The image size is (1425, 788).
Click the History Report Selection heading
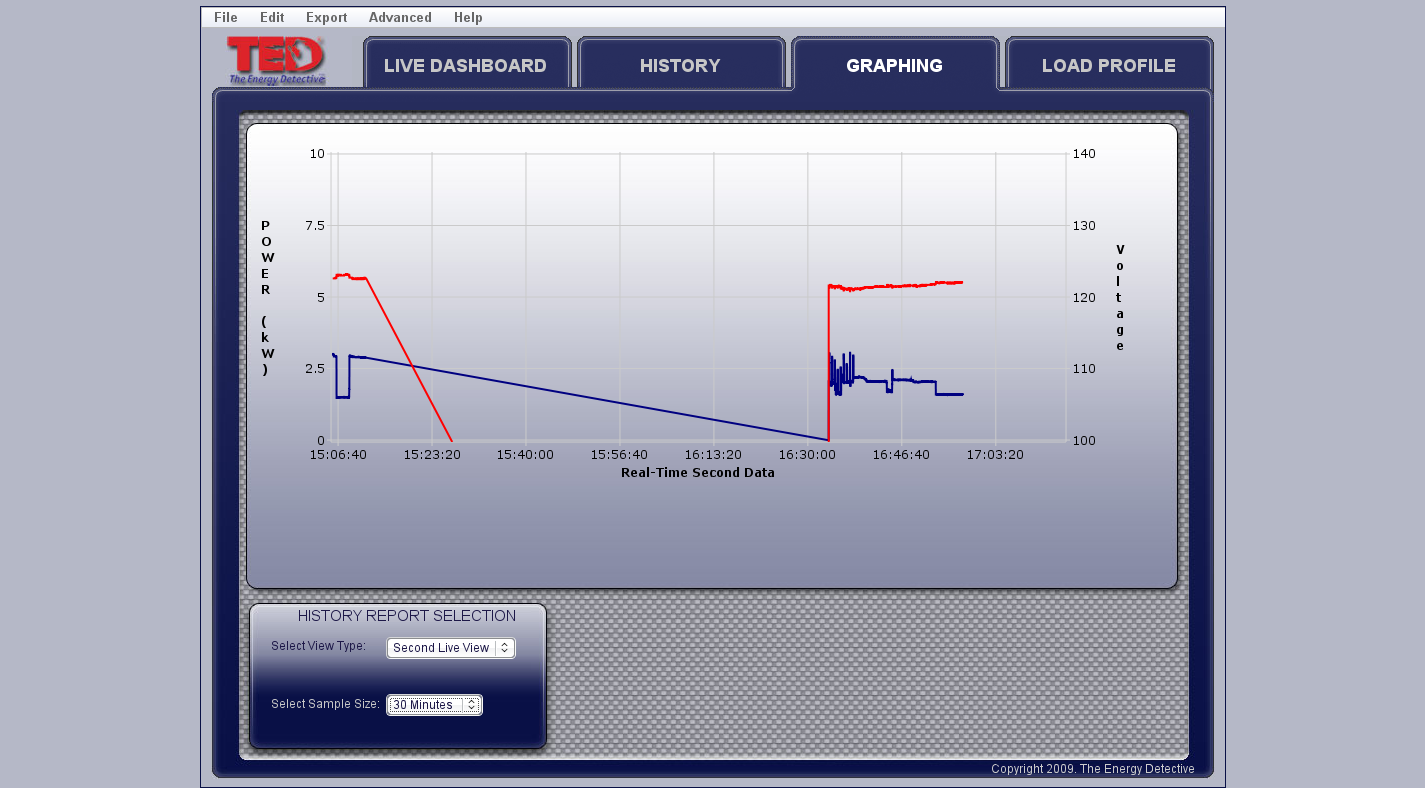click(x=406, y=616)
